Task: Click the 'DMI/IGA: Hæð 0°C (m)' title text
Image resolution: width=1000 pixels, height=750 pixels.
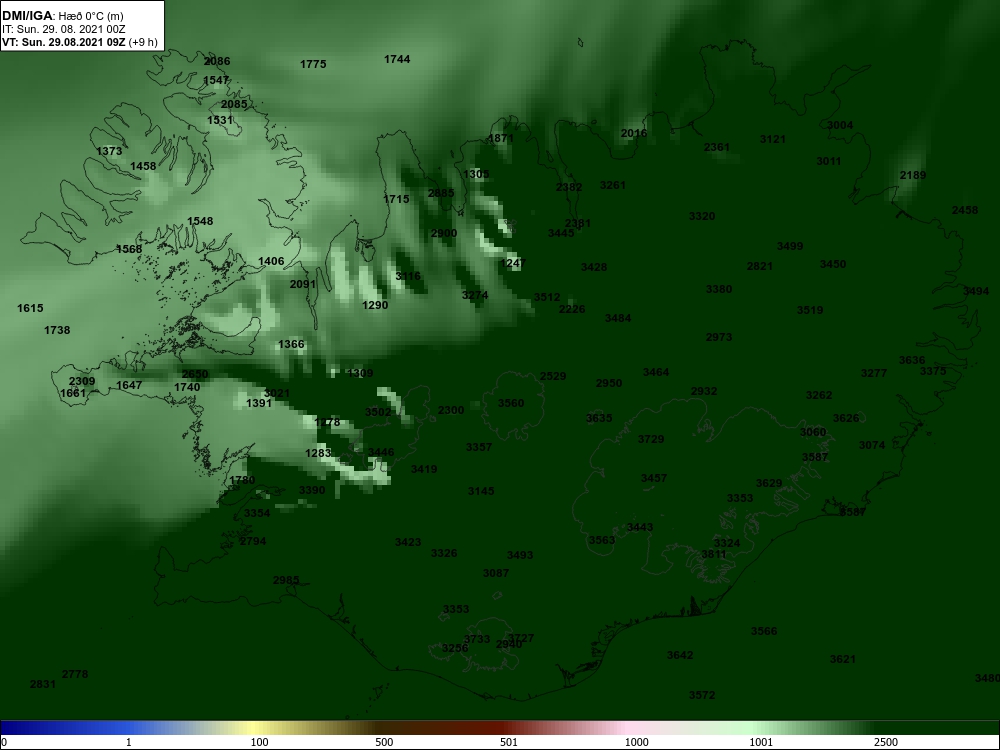Action: pyautogui.click(x=62, y=16)
